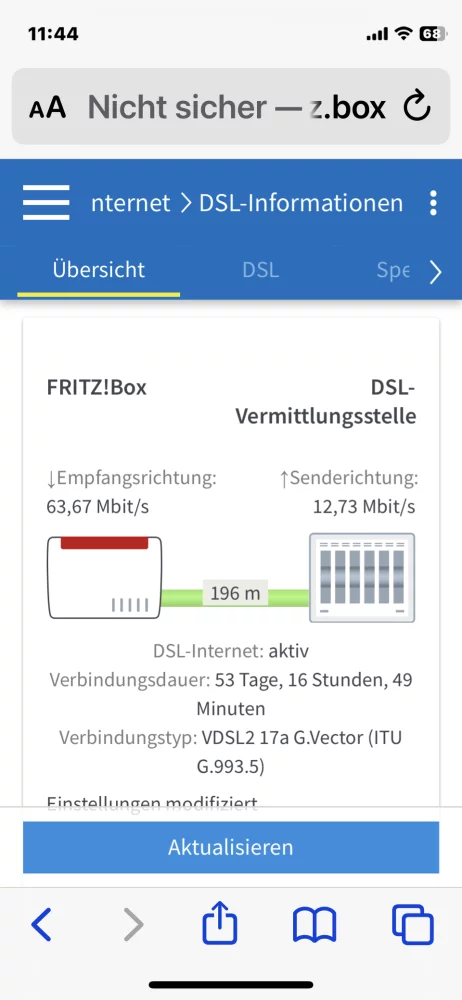Tap the FRITZ!Box router illustration

105,578
